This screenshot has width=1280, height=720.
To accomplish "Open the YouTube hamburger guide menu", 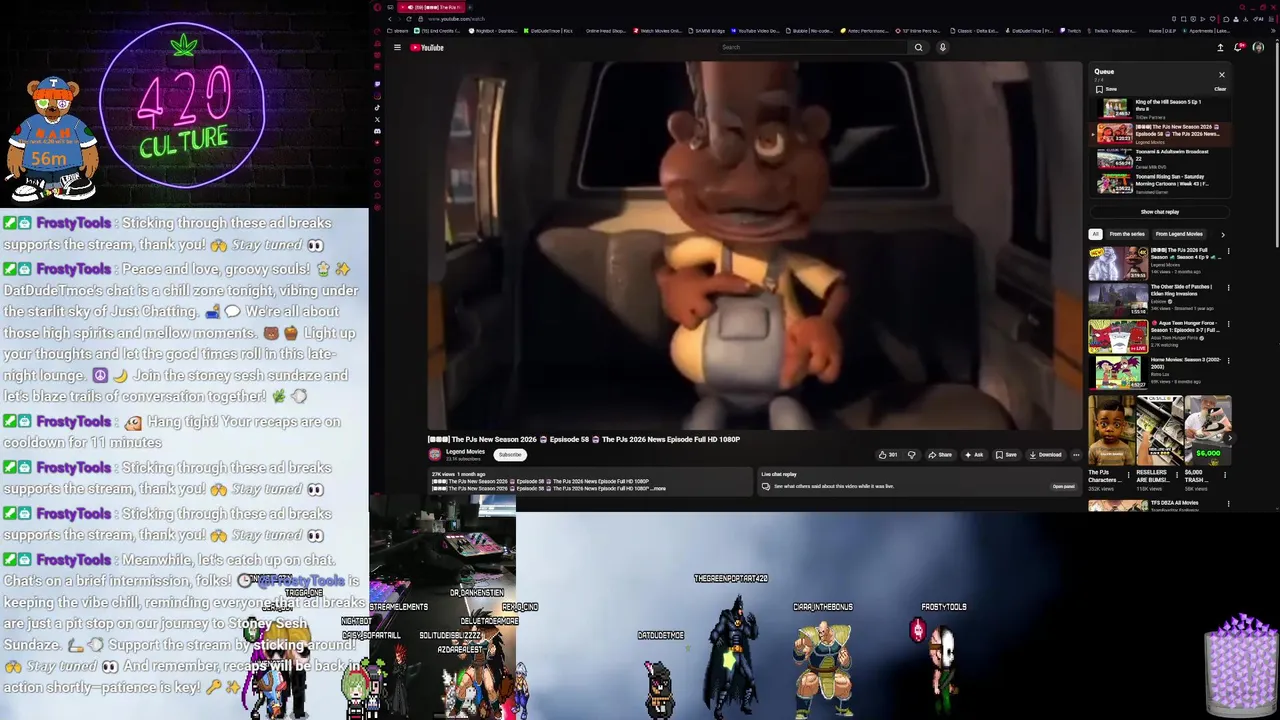I will click(397, 47).
